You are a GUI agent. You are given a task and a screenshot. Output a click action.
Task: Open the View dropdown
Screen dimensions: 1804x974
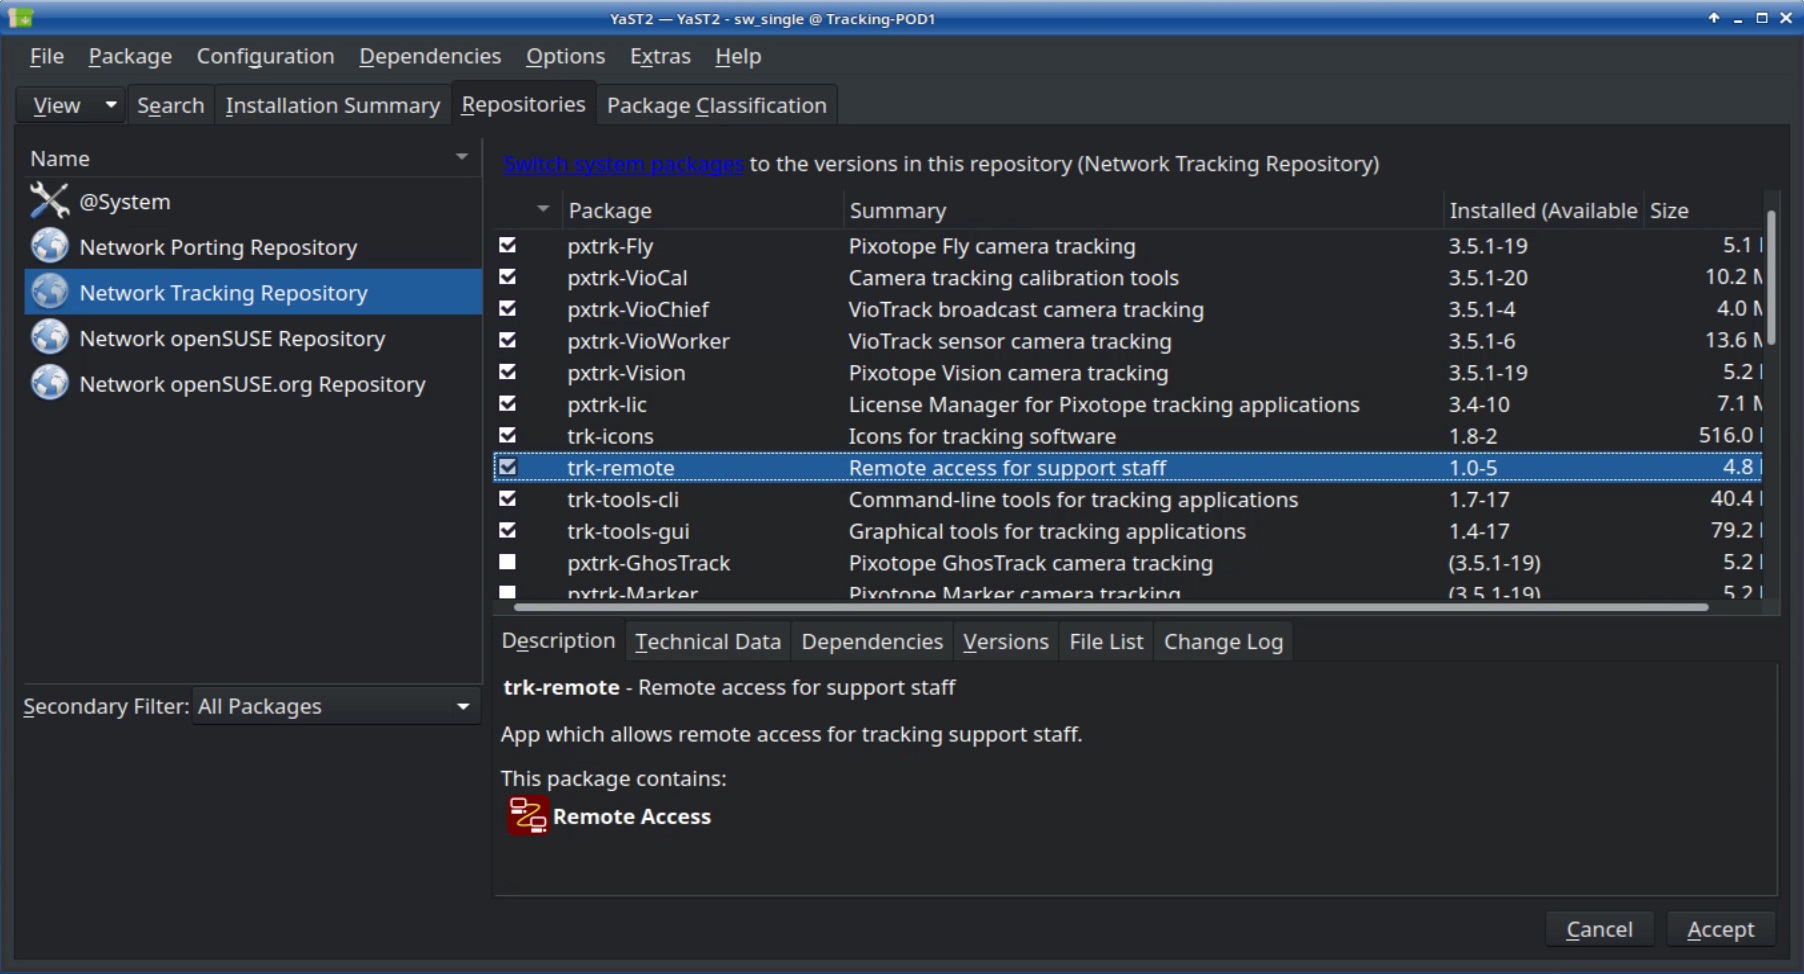(x=69, y=104)
